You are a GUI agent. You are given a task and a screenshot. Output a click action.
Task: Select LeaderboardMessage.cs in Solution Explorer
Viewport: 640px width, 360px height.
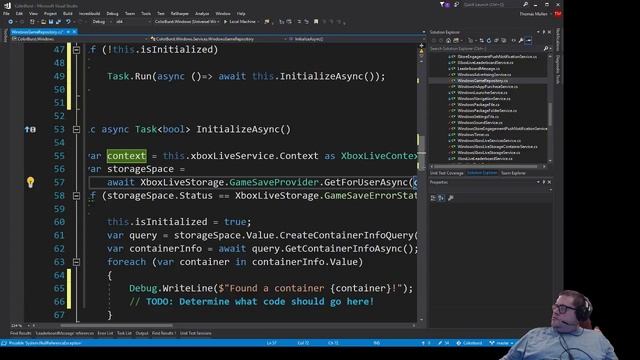coord(478,69)
